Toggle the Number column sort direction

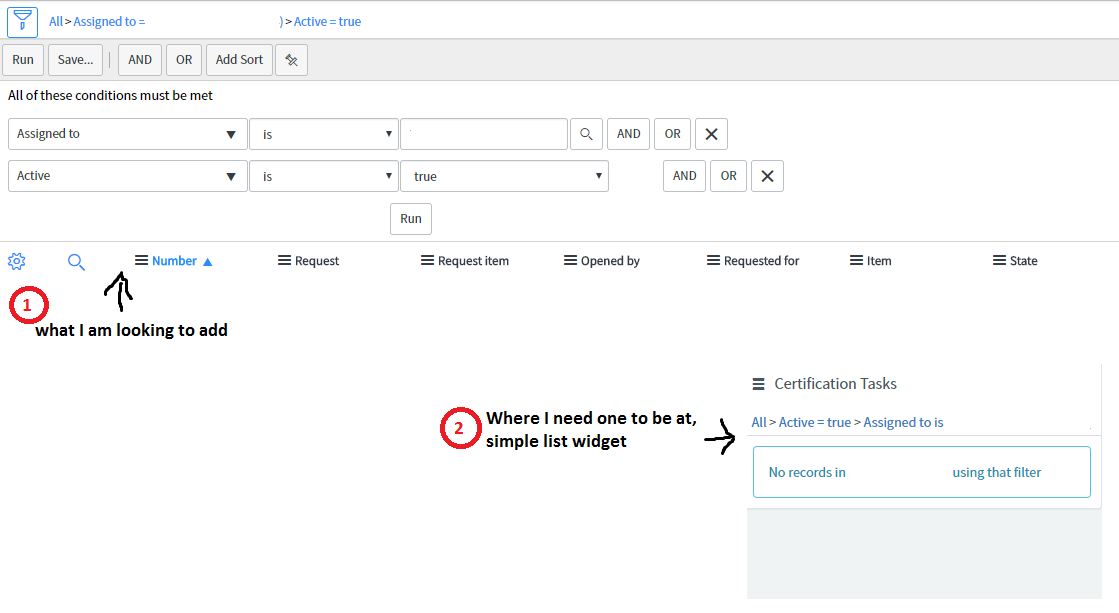(208, 260)
